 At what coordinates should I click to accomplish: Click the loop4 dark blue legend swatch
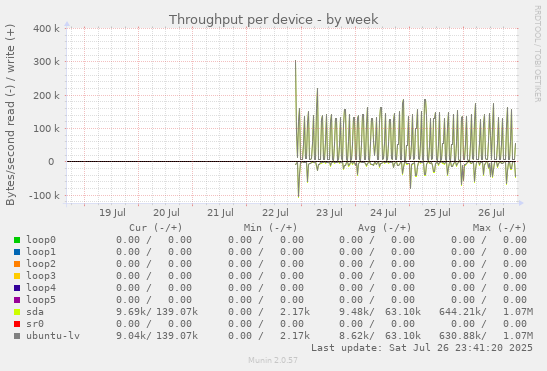point(17,288)
